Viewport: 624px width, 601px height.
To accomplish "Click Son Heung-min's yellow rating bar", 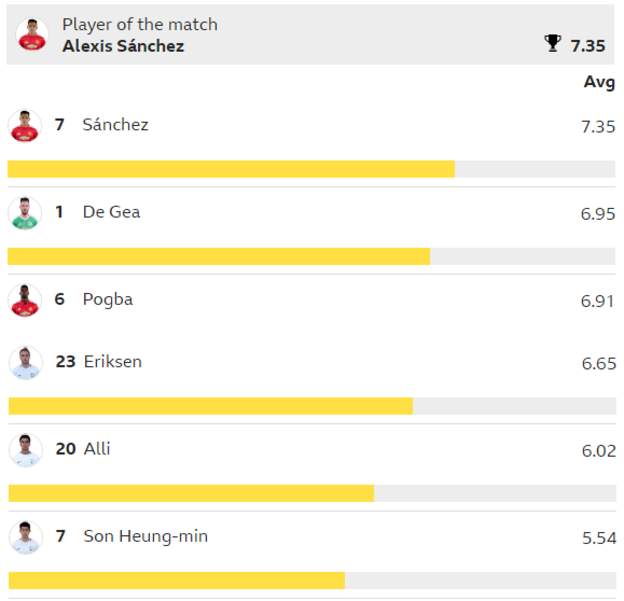I will click(177, 580).
